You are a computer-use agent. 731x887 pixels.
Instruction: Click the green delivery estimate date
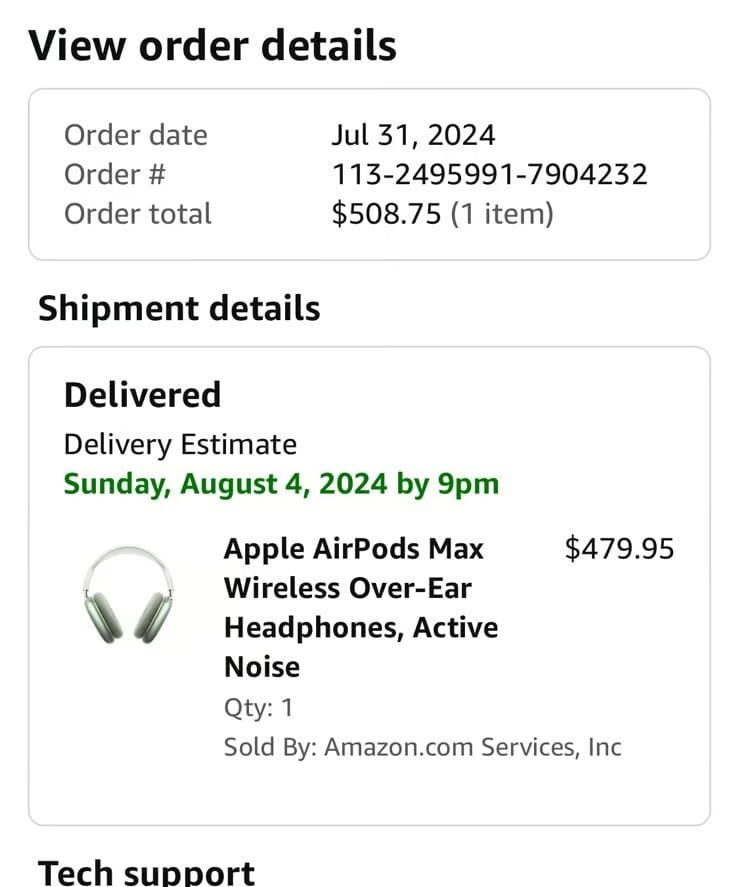[281, 483]
